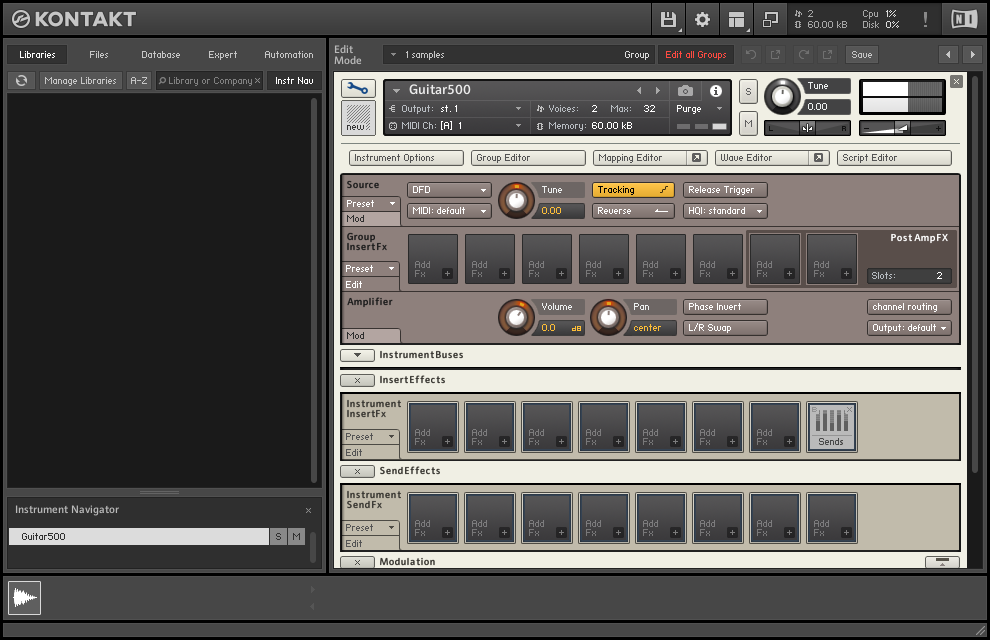This screenshot has width=990, height=640.
Task: Open Instrument Options
Action: [x=407, y=158]
